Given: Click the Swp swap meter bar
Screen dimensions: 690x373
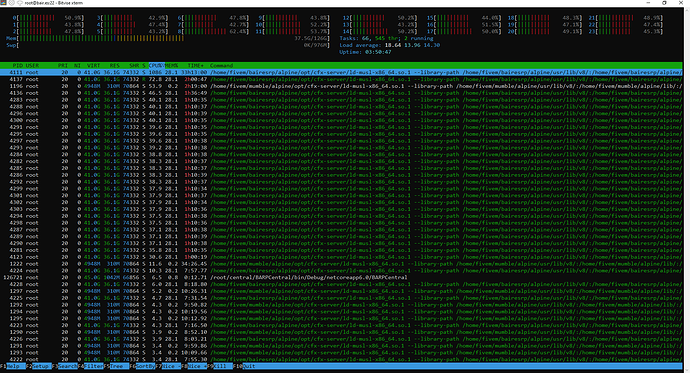Looking at the screenshot, I should [x=168, y=45].
